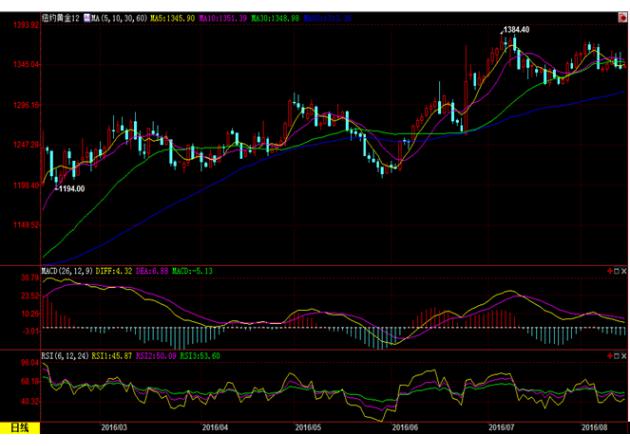Click the diamond settings icon in MACD panel
This screenshot has height=446, width=630.
tap(616, 271)
